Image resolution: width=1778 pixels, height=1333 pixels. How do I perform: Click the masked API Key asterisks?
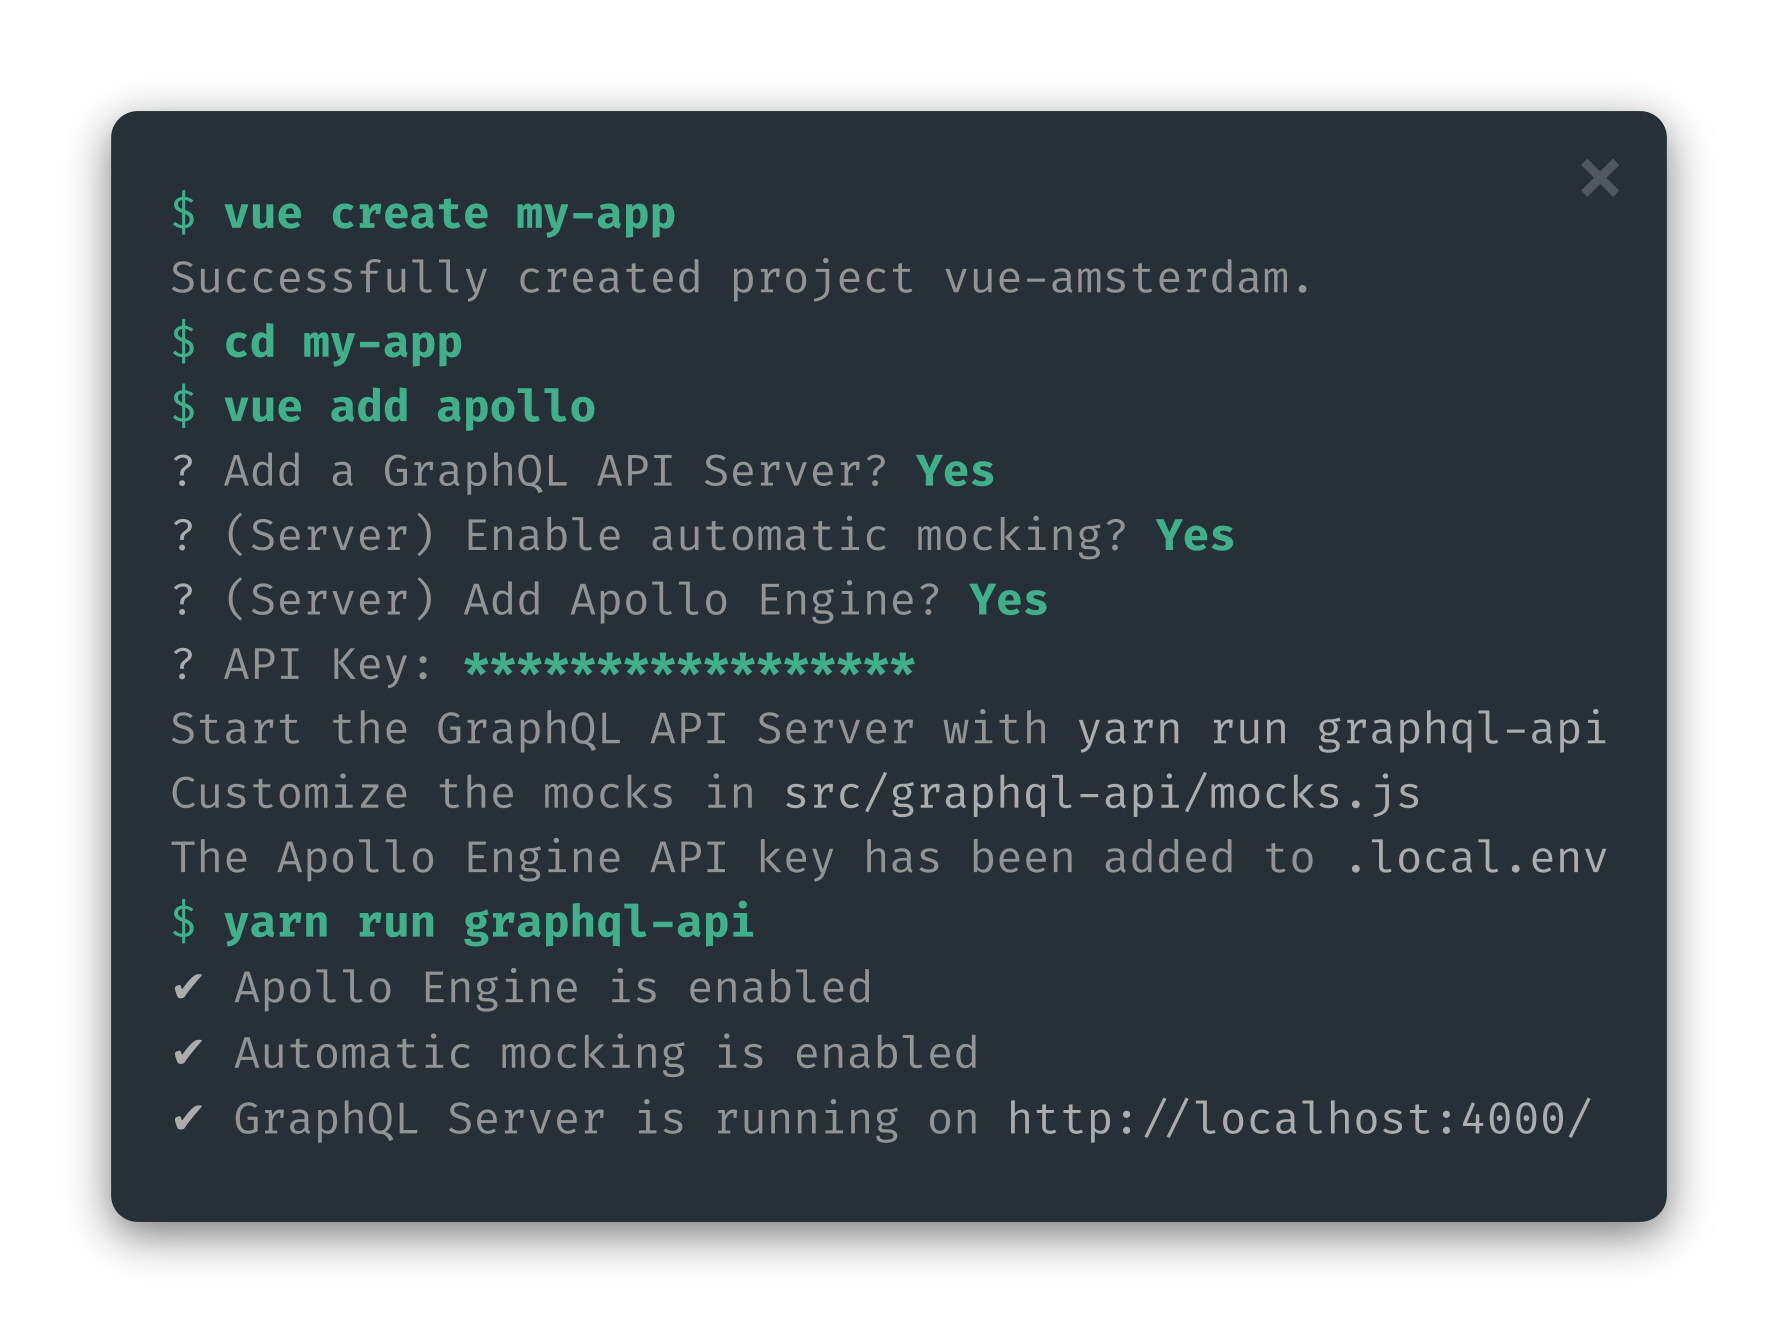click(x=689, y=665)
